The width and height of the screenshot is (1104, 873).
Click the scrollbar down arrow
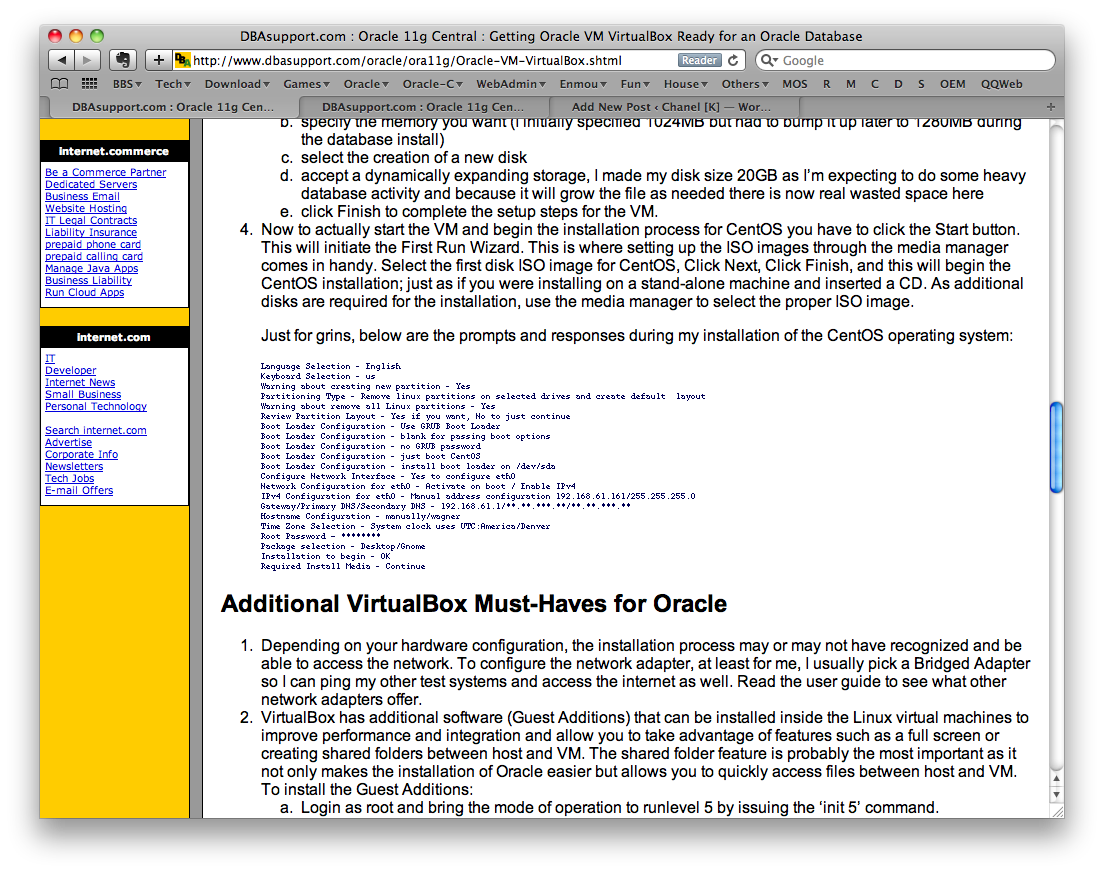point(1055,794)
